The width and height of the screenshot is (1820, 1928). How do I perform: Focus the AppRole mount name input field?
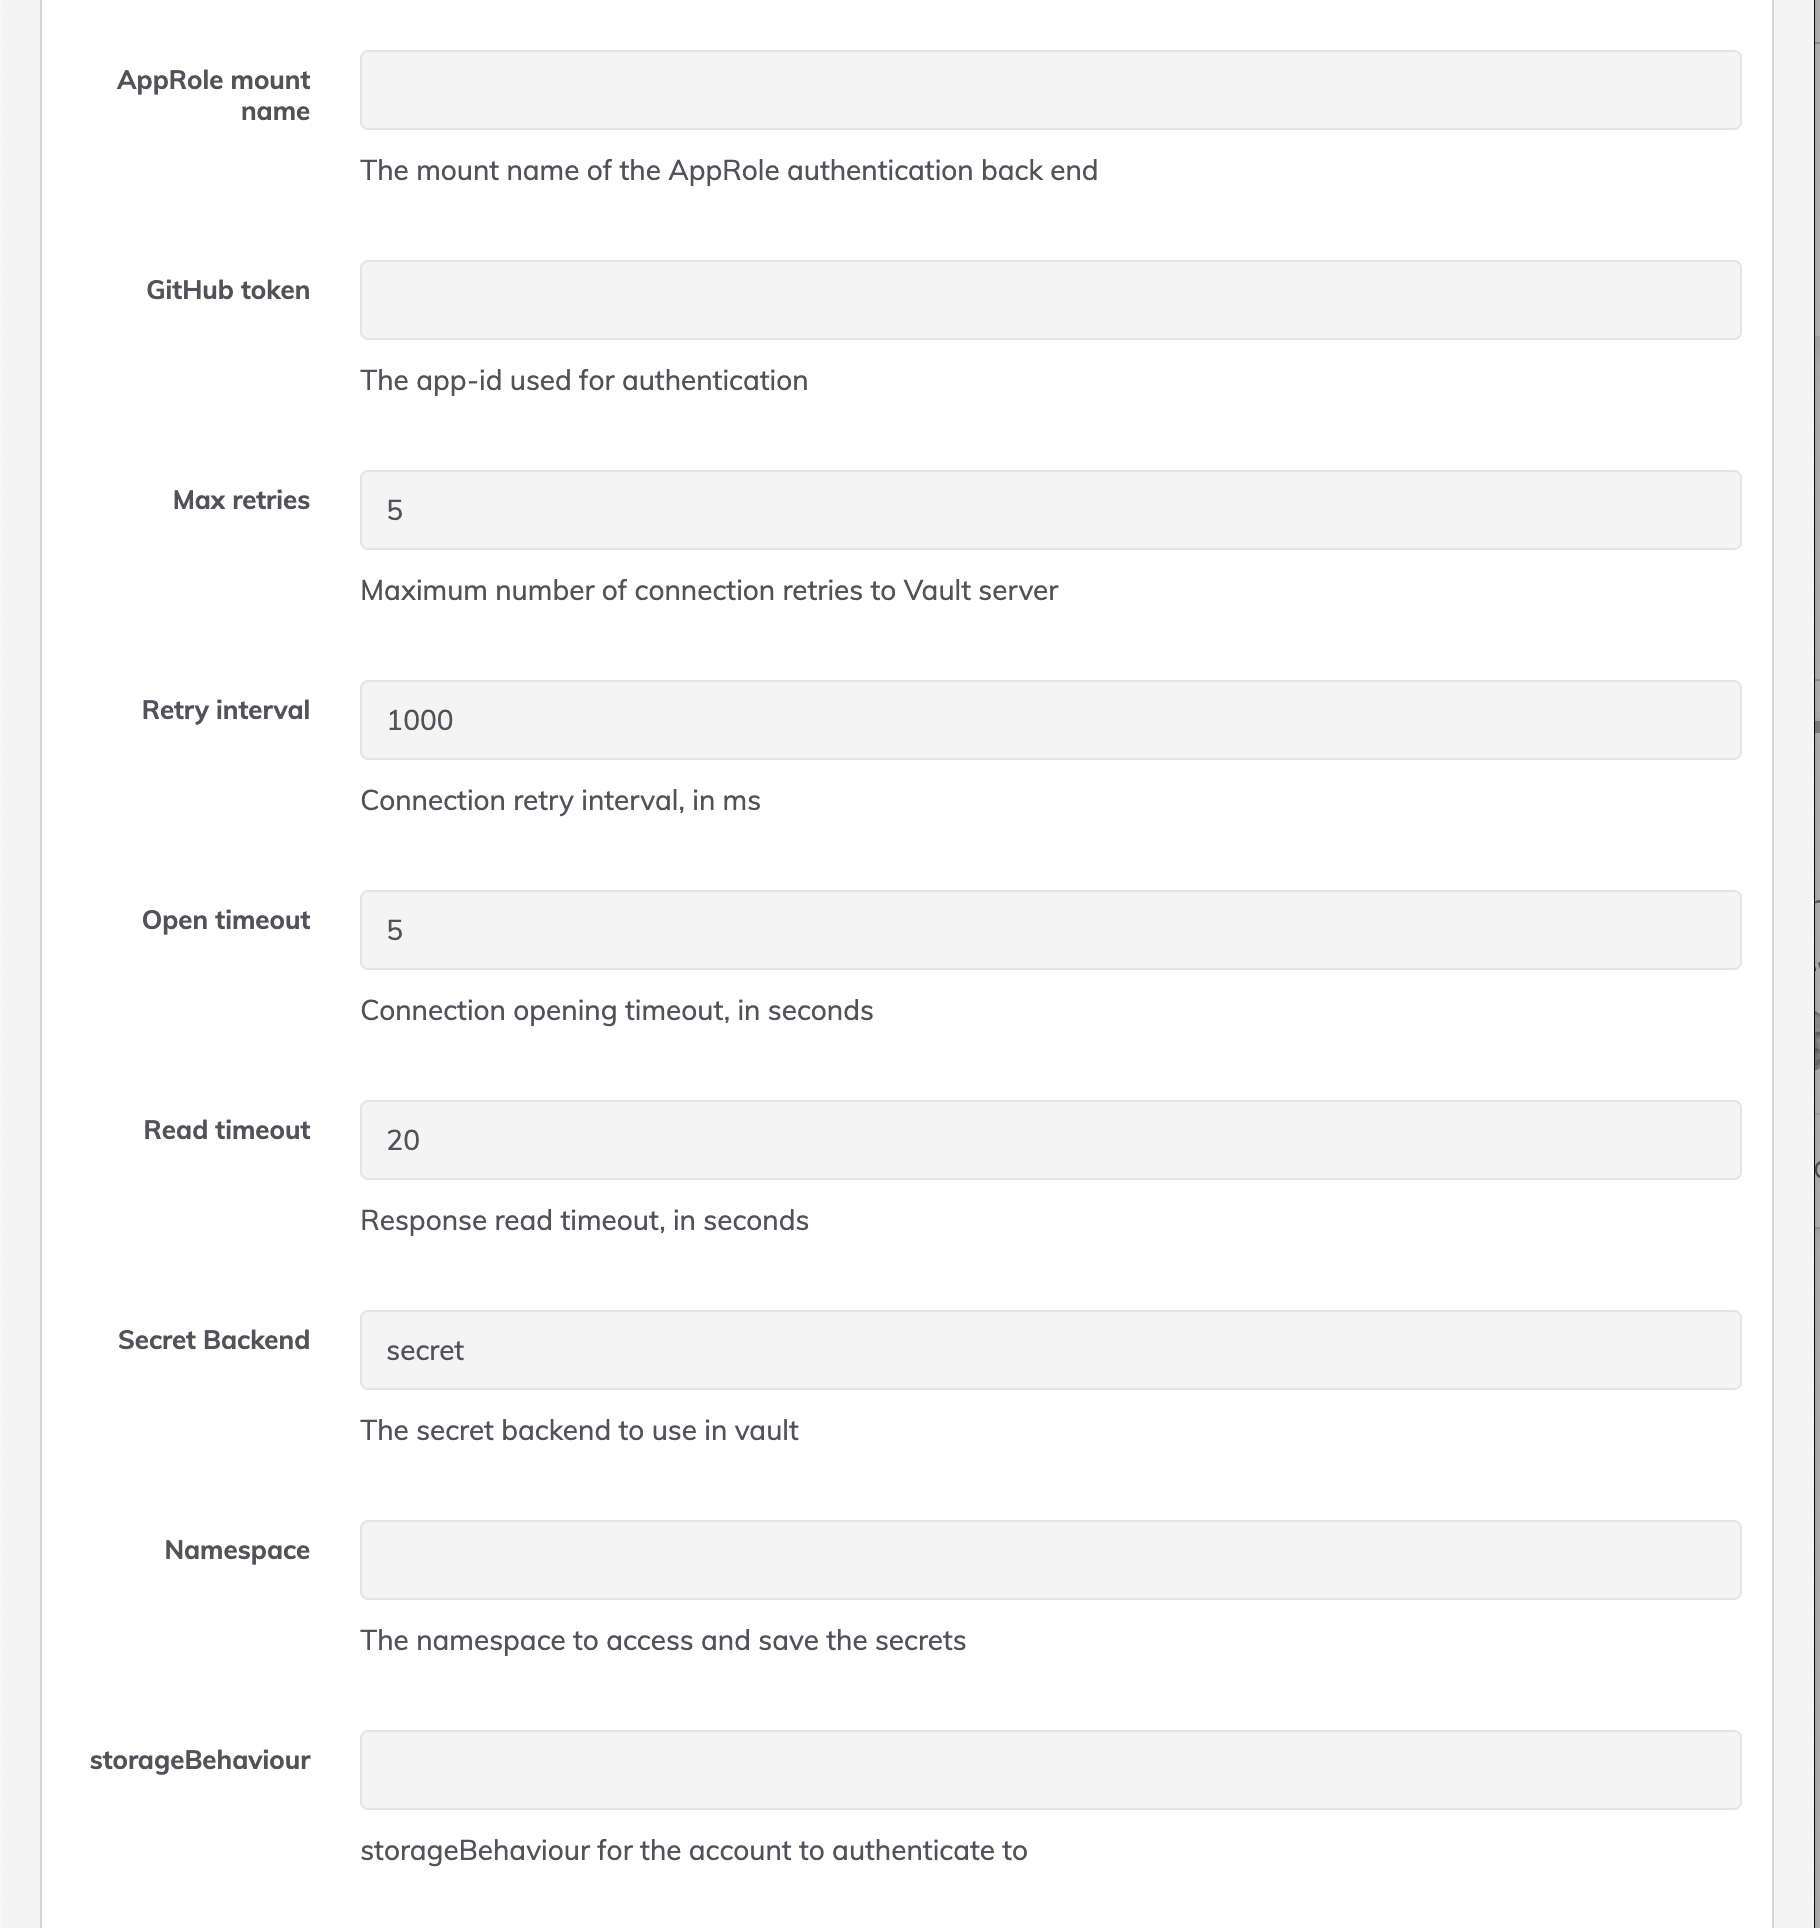click(1050, 90)
